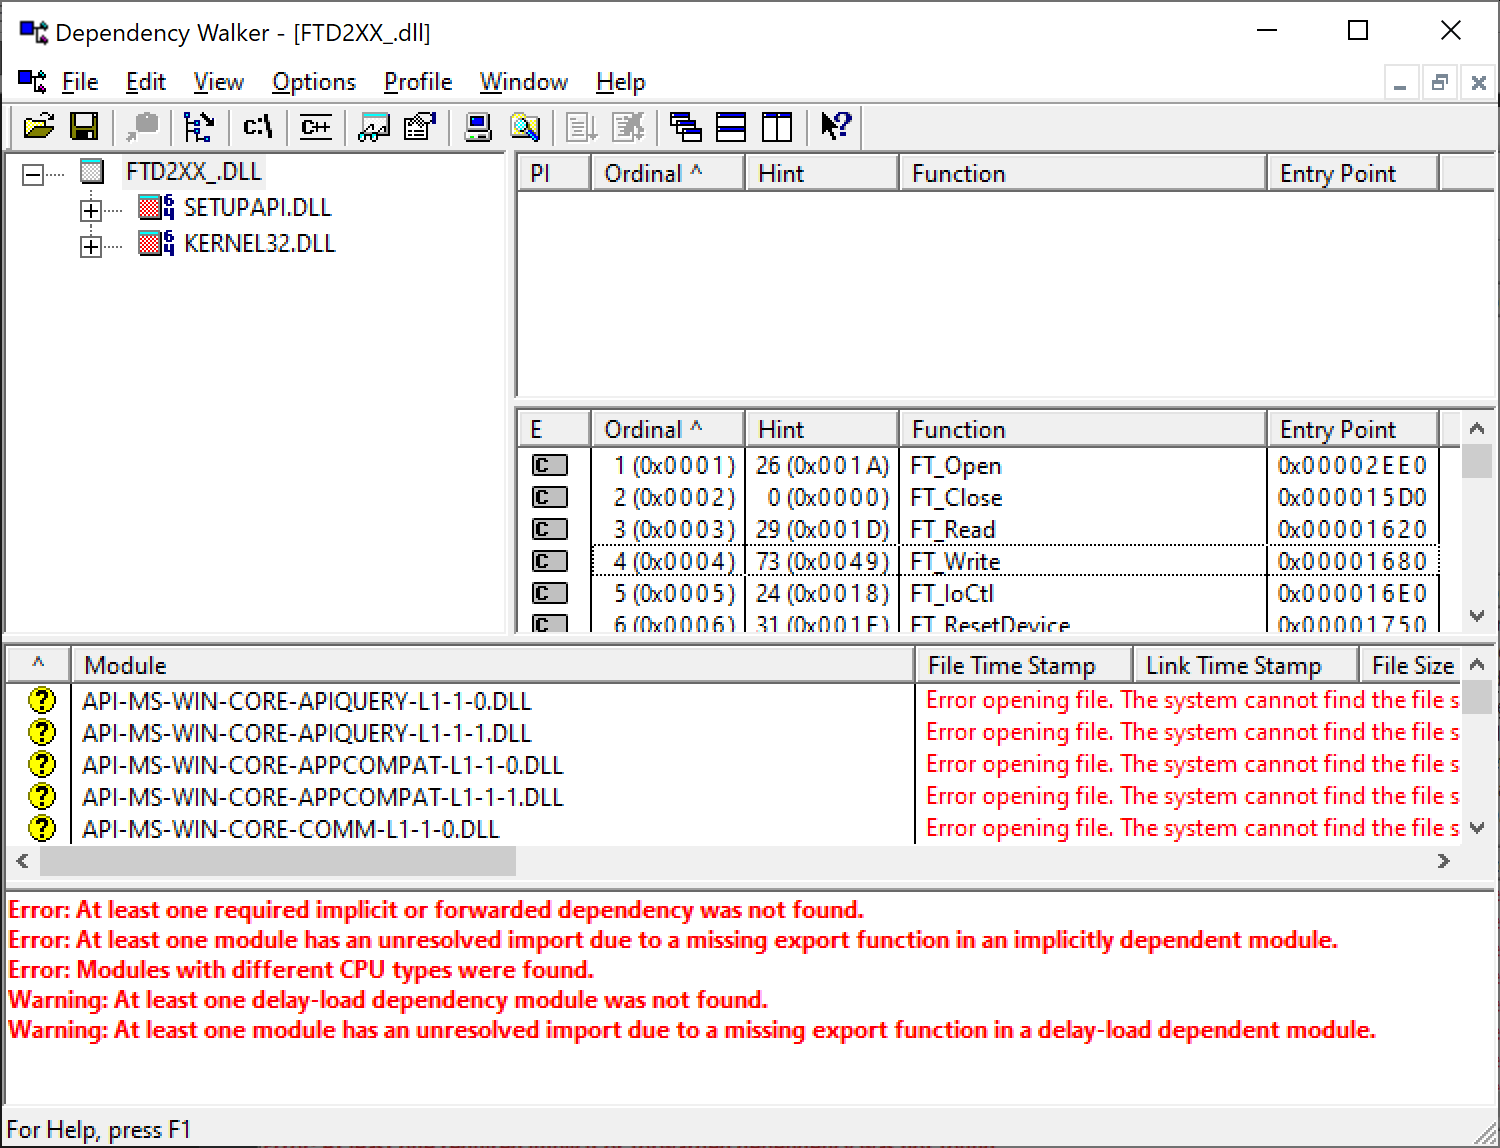Sort imports list by Function column
This screenshot has width=1500, height=1148.
pyautogui.click(x=1083, y=173)
